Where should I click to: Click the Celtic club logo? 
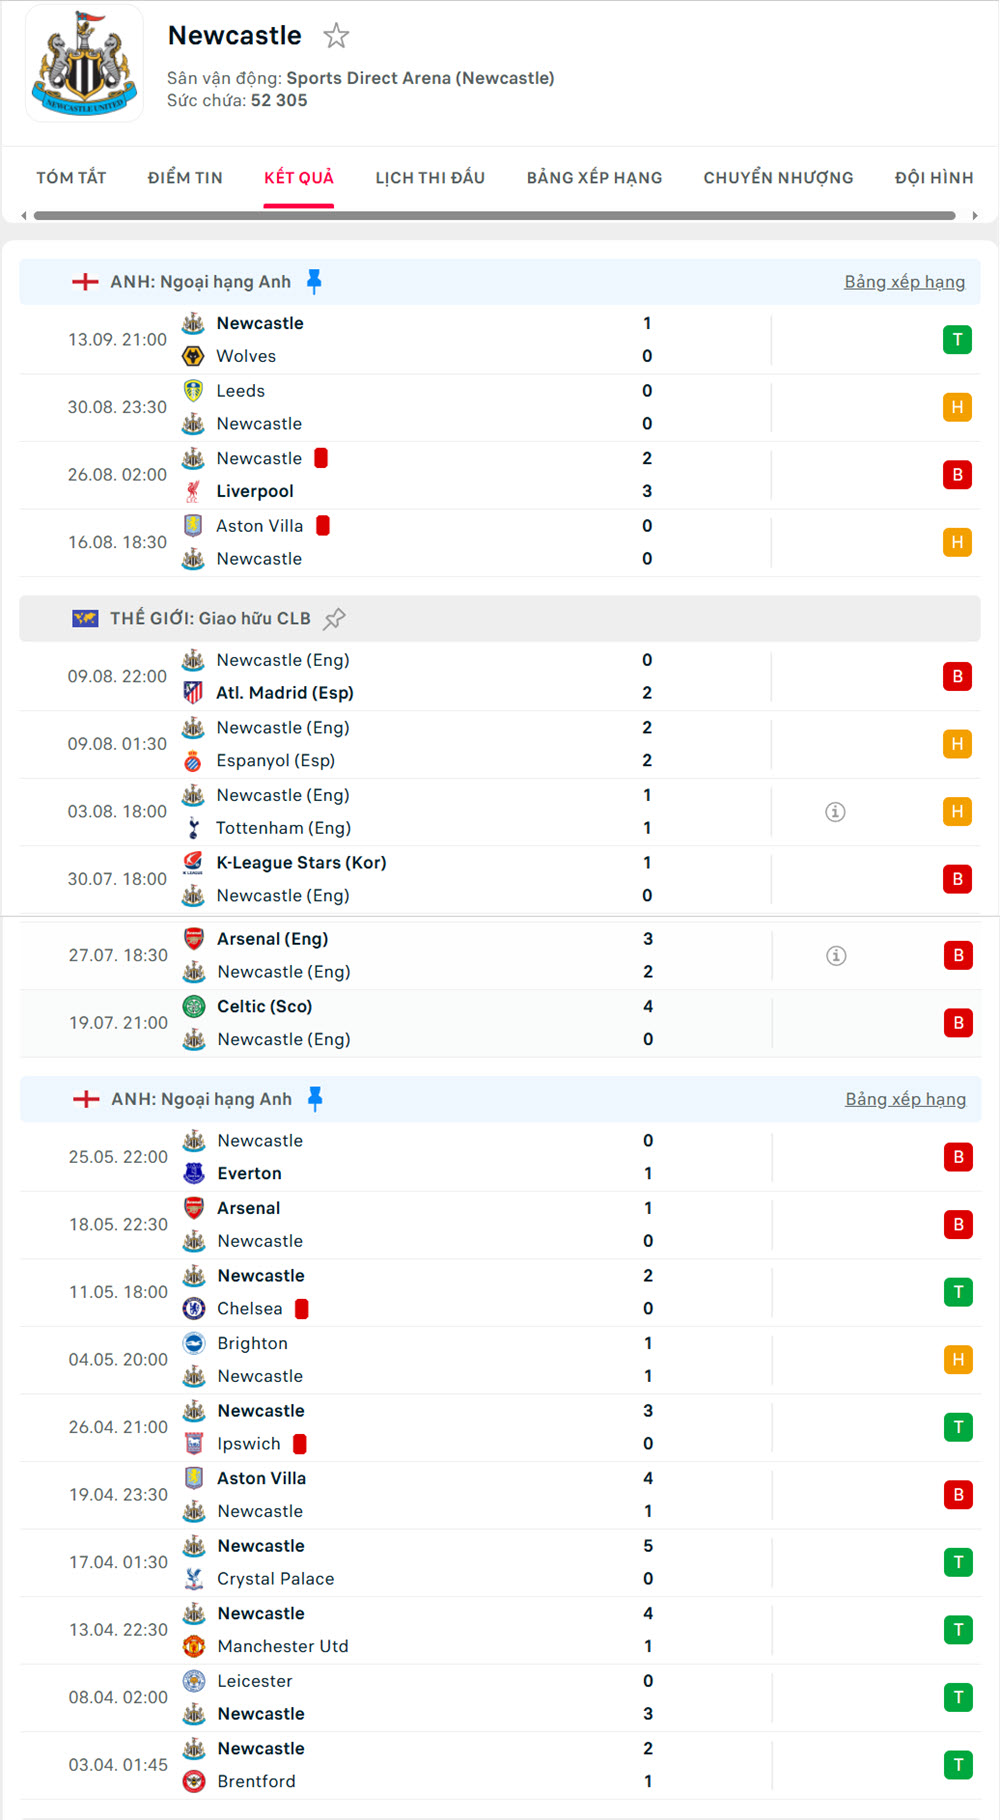pyautogui.click(x=194, y=1006)
